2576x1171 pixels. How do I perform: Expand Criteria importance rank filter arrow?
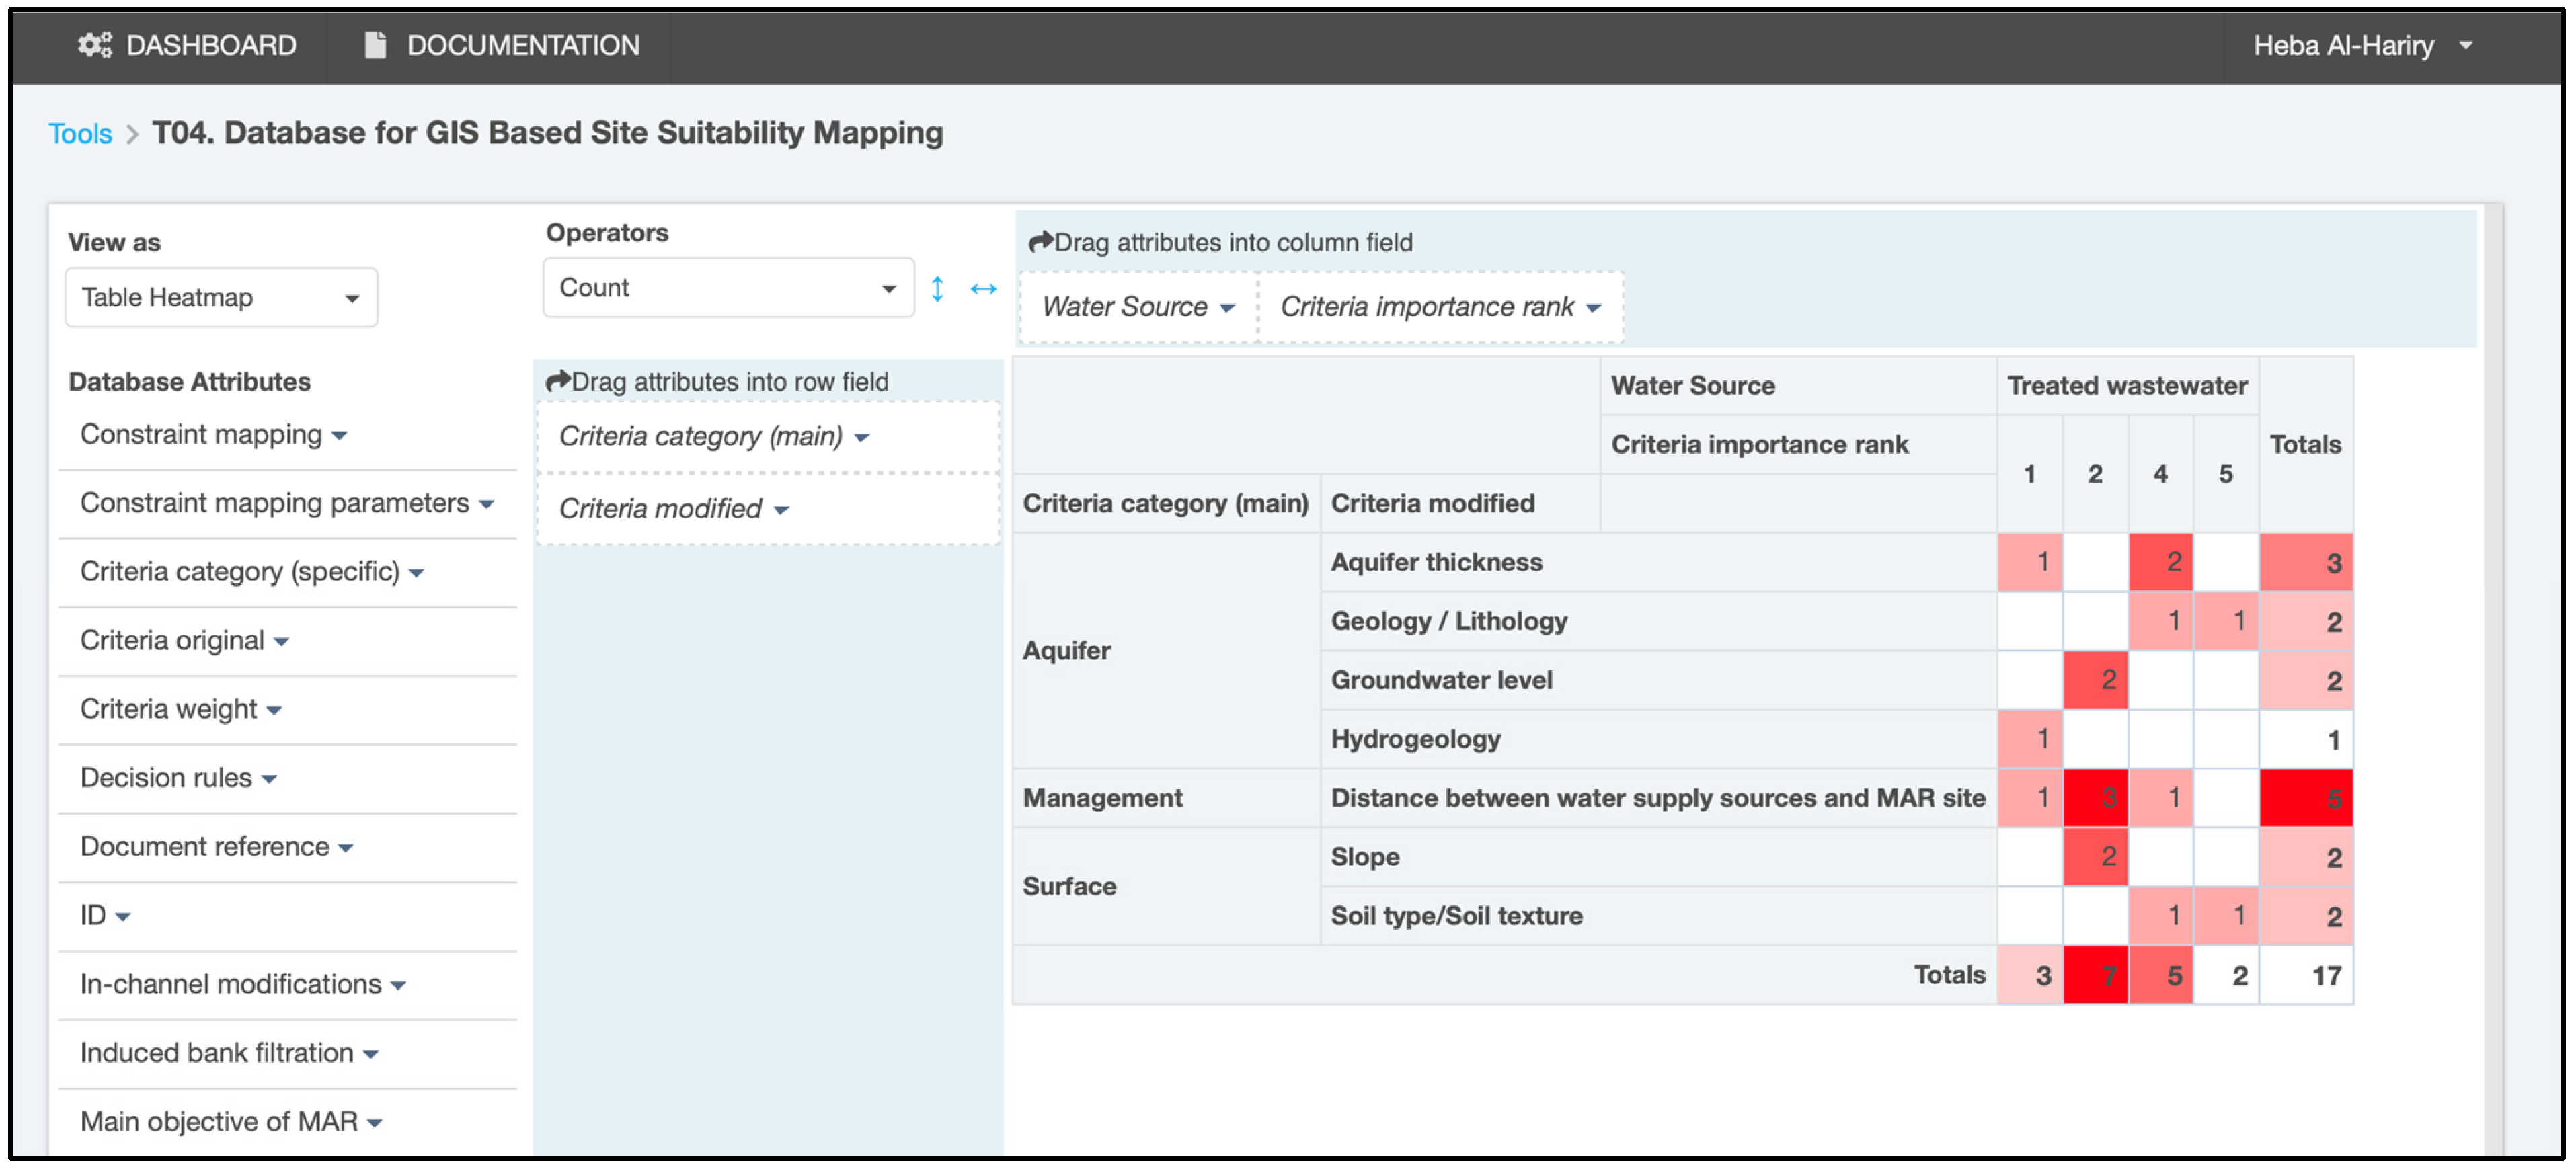pyautogui.click(x=1593, y=308)
